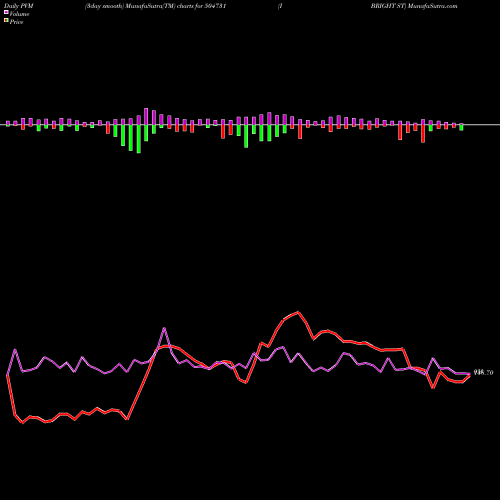500x500 pixels.
Task: Click the 'BRIGHT ST) MunafaSutra.com' label
Action: click(x=414, y=6)
